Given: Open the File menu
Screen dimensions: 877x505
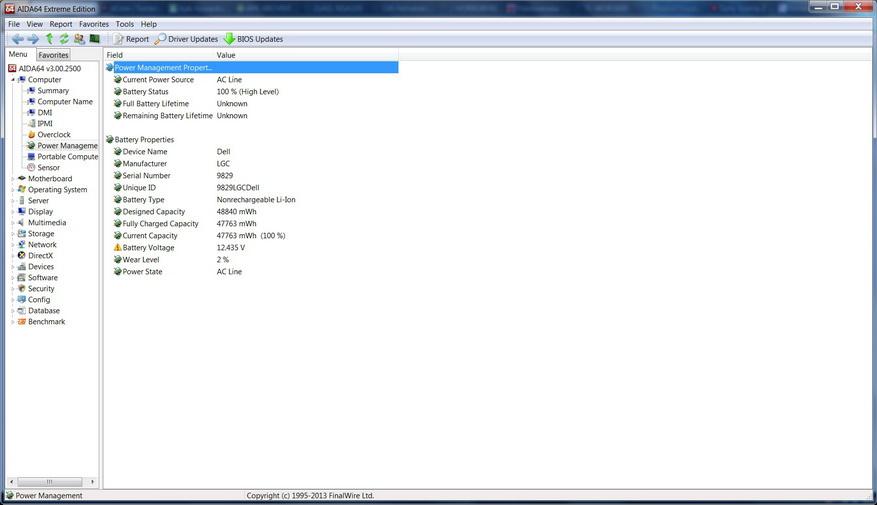Looking at the screenshot, I should coord(14,24).
